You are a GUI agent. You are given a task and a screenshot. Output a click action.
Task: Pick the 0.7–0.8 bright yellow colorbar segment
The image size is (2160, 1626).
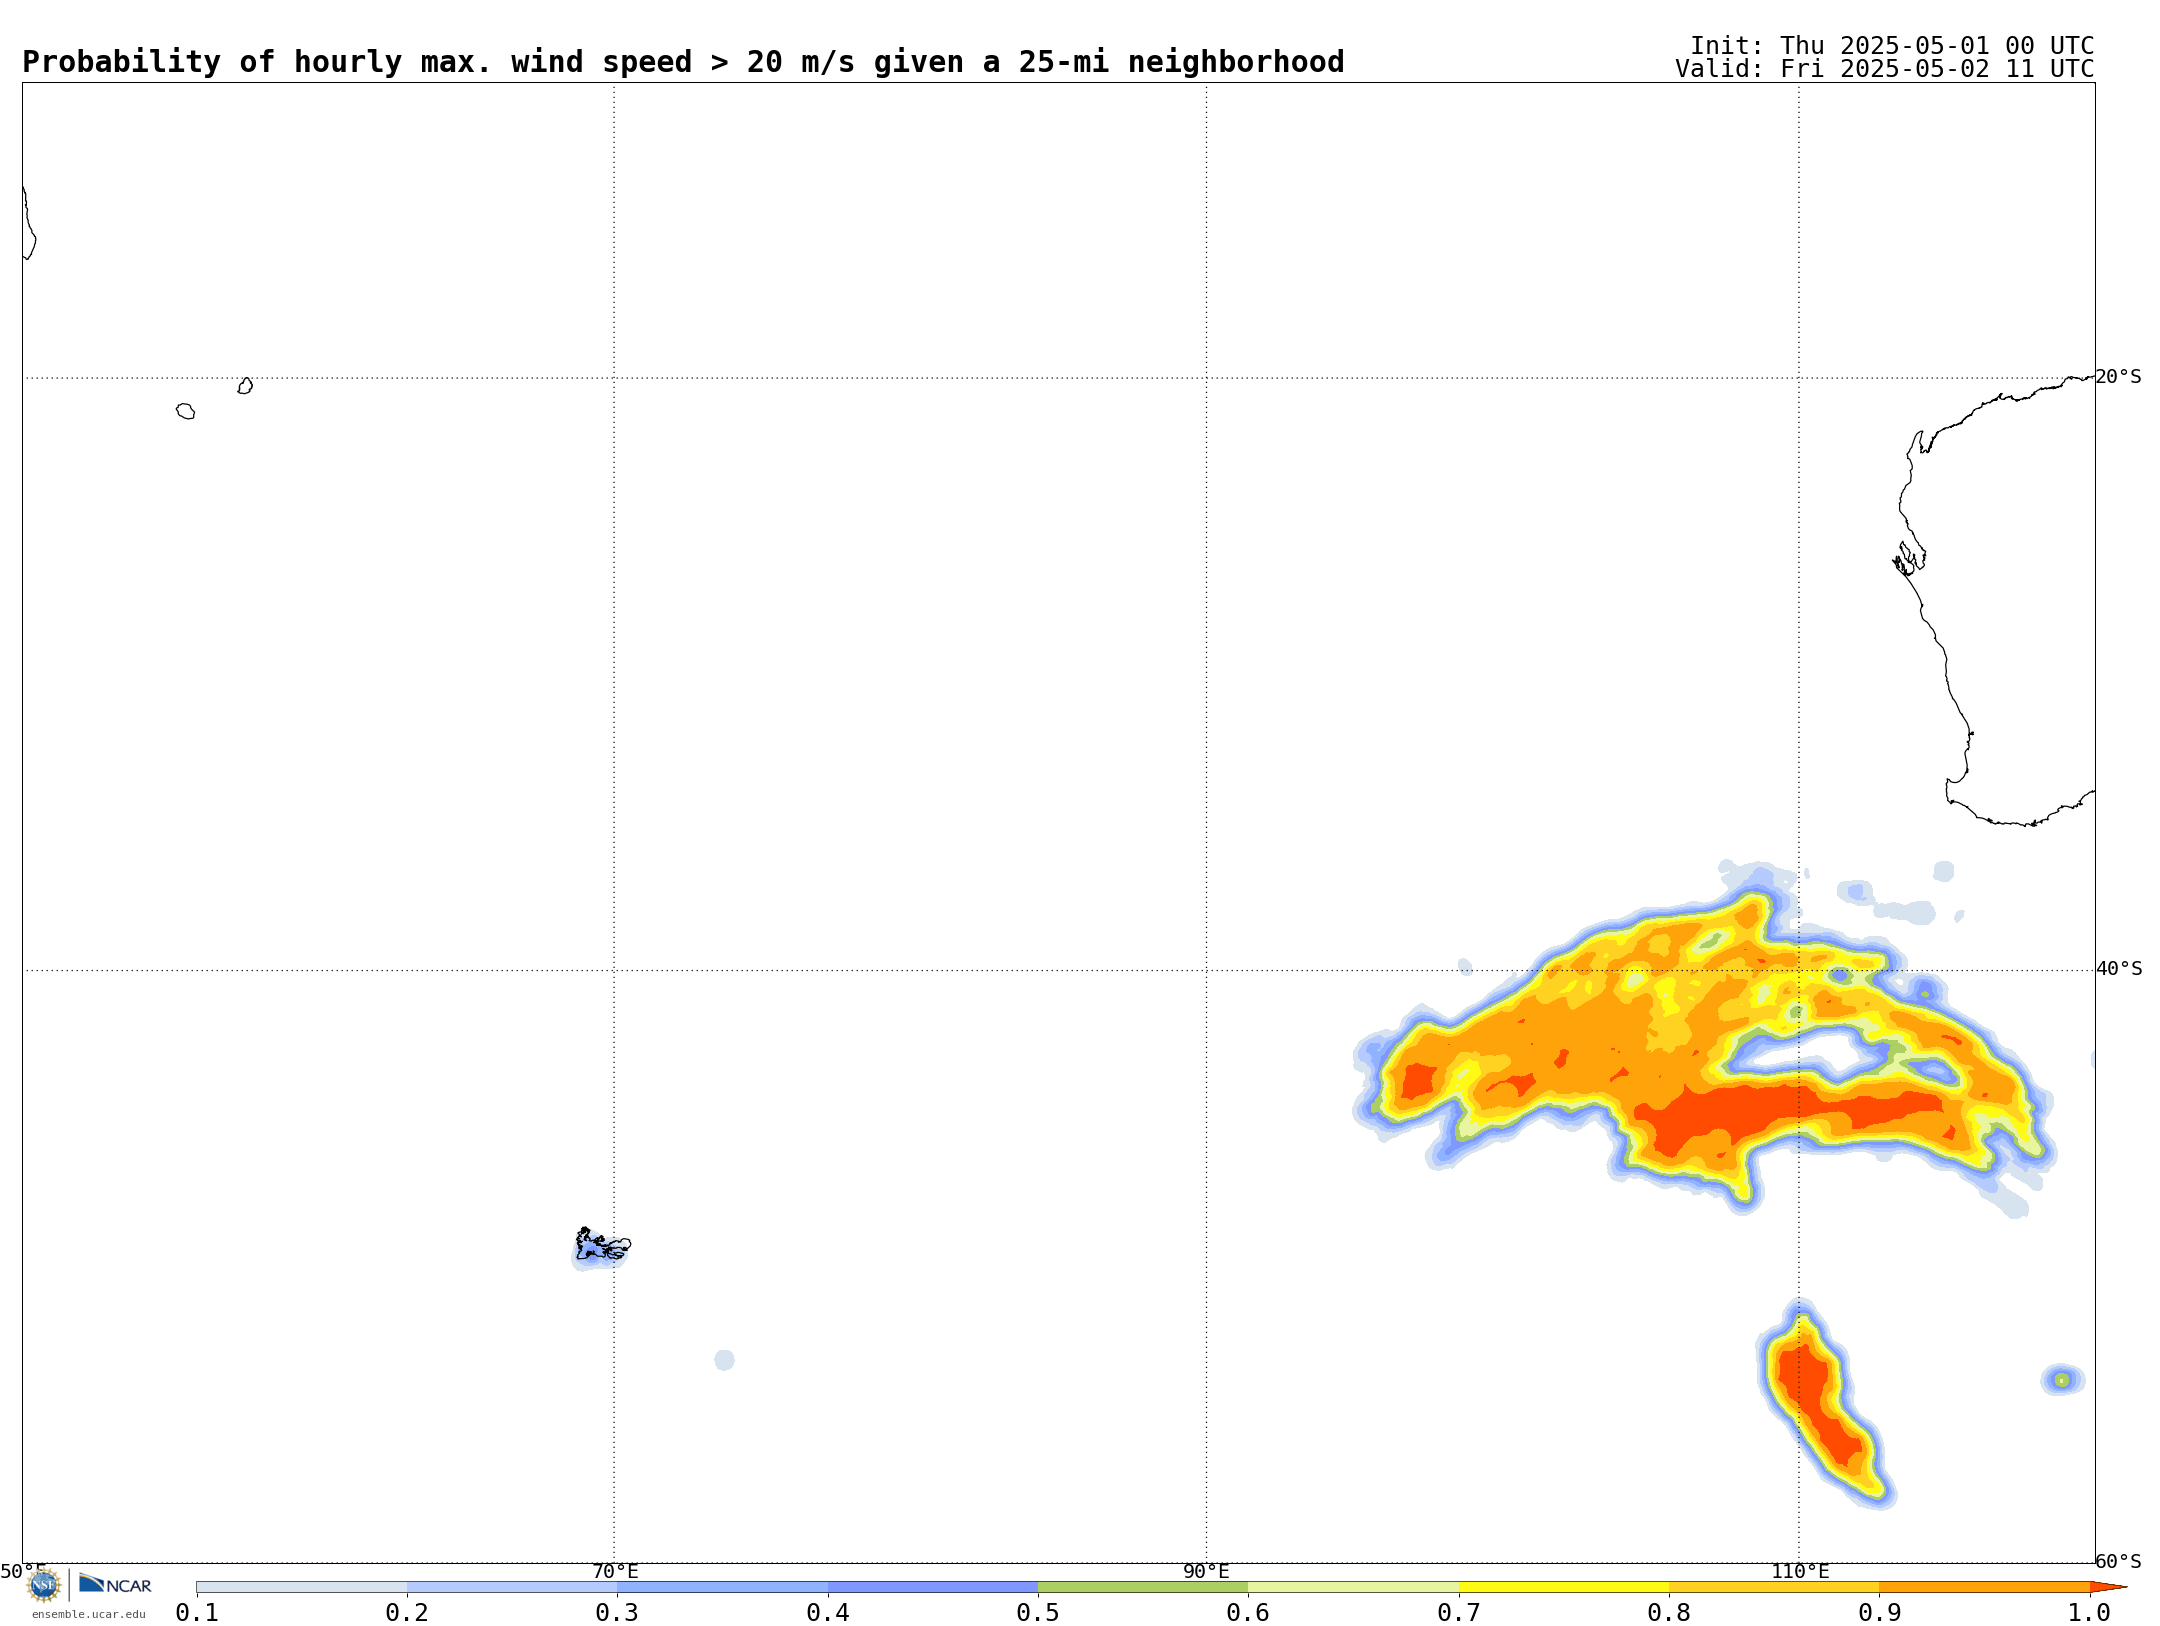[x=1564, y=1587]
